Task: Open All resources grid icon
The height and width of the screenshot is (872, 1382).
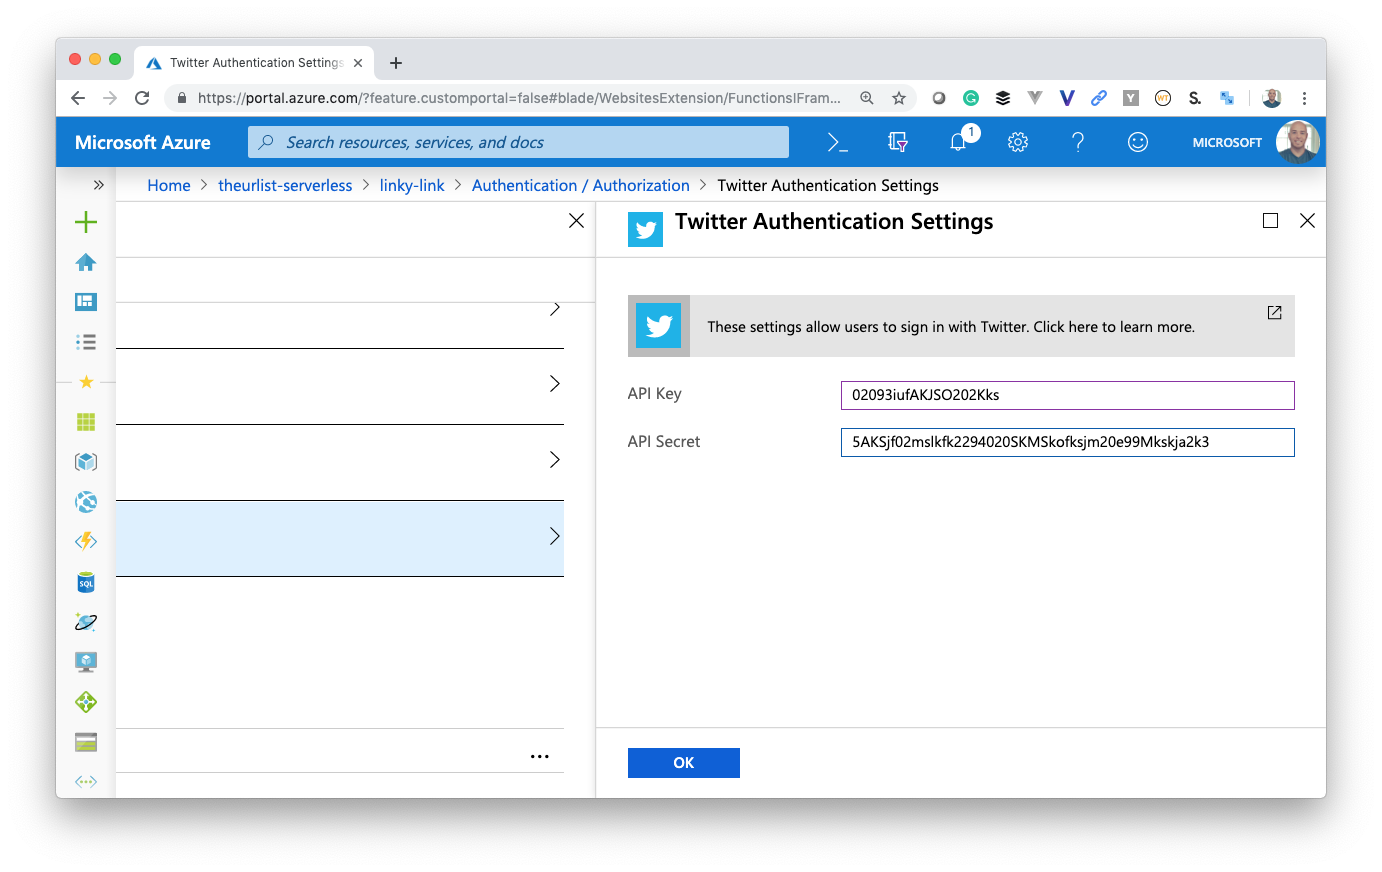Action: (86, 422)
